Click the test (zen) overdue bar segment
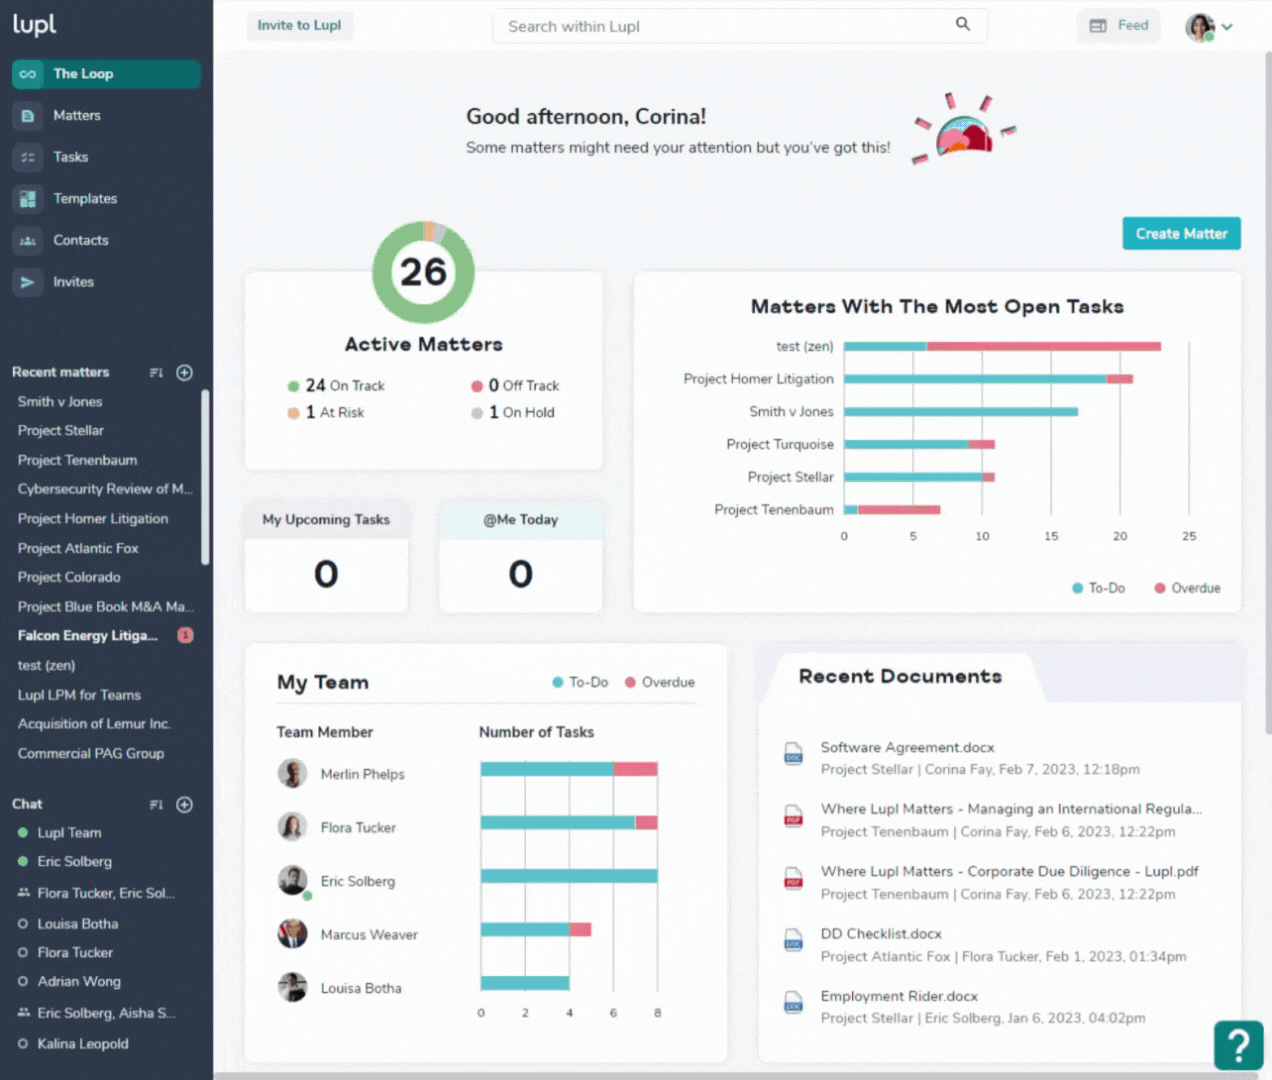The image size is (1272, 1080). (x=1043, y=346)
